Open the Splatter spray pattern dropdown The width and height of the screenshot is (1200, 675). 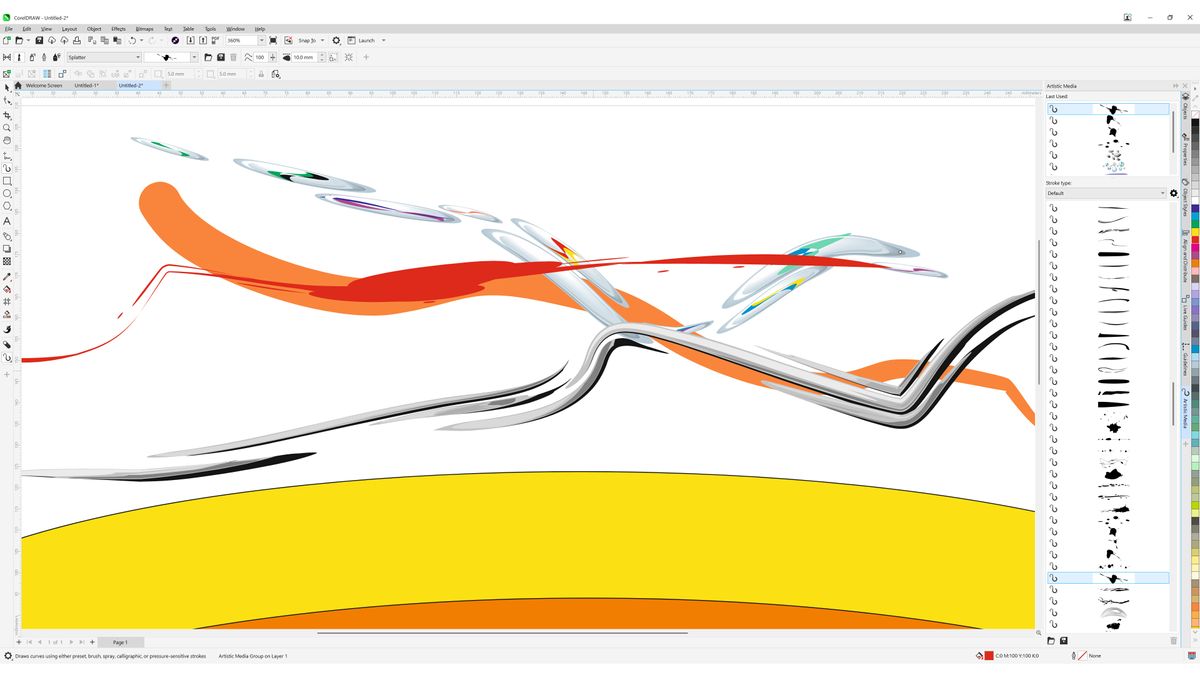(x=138, y=57)
